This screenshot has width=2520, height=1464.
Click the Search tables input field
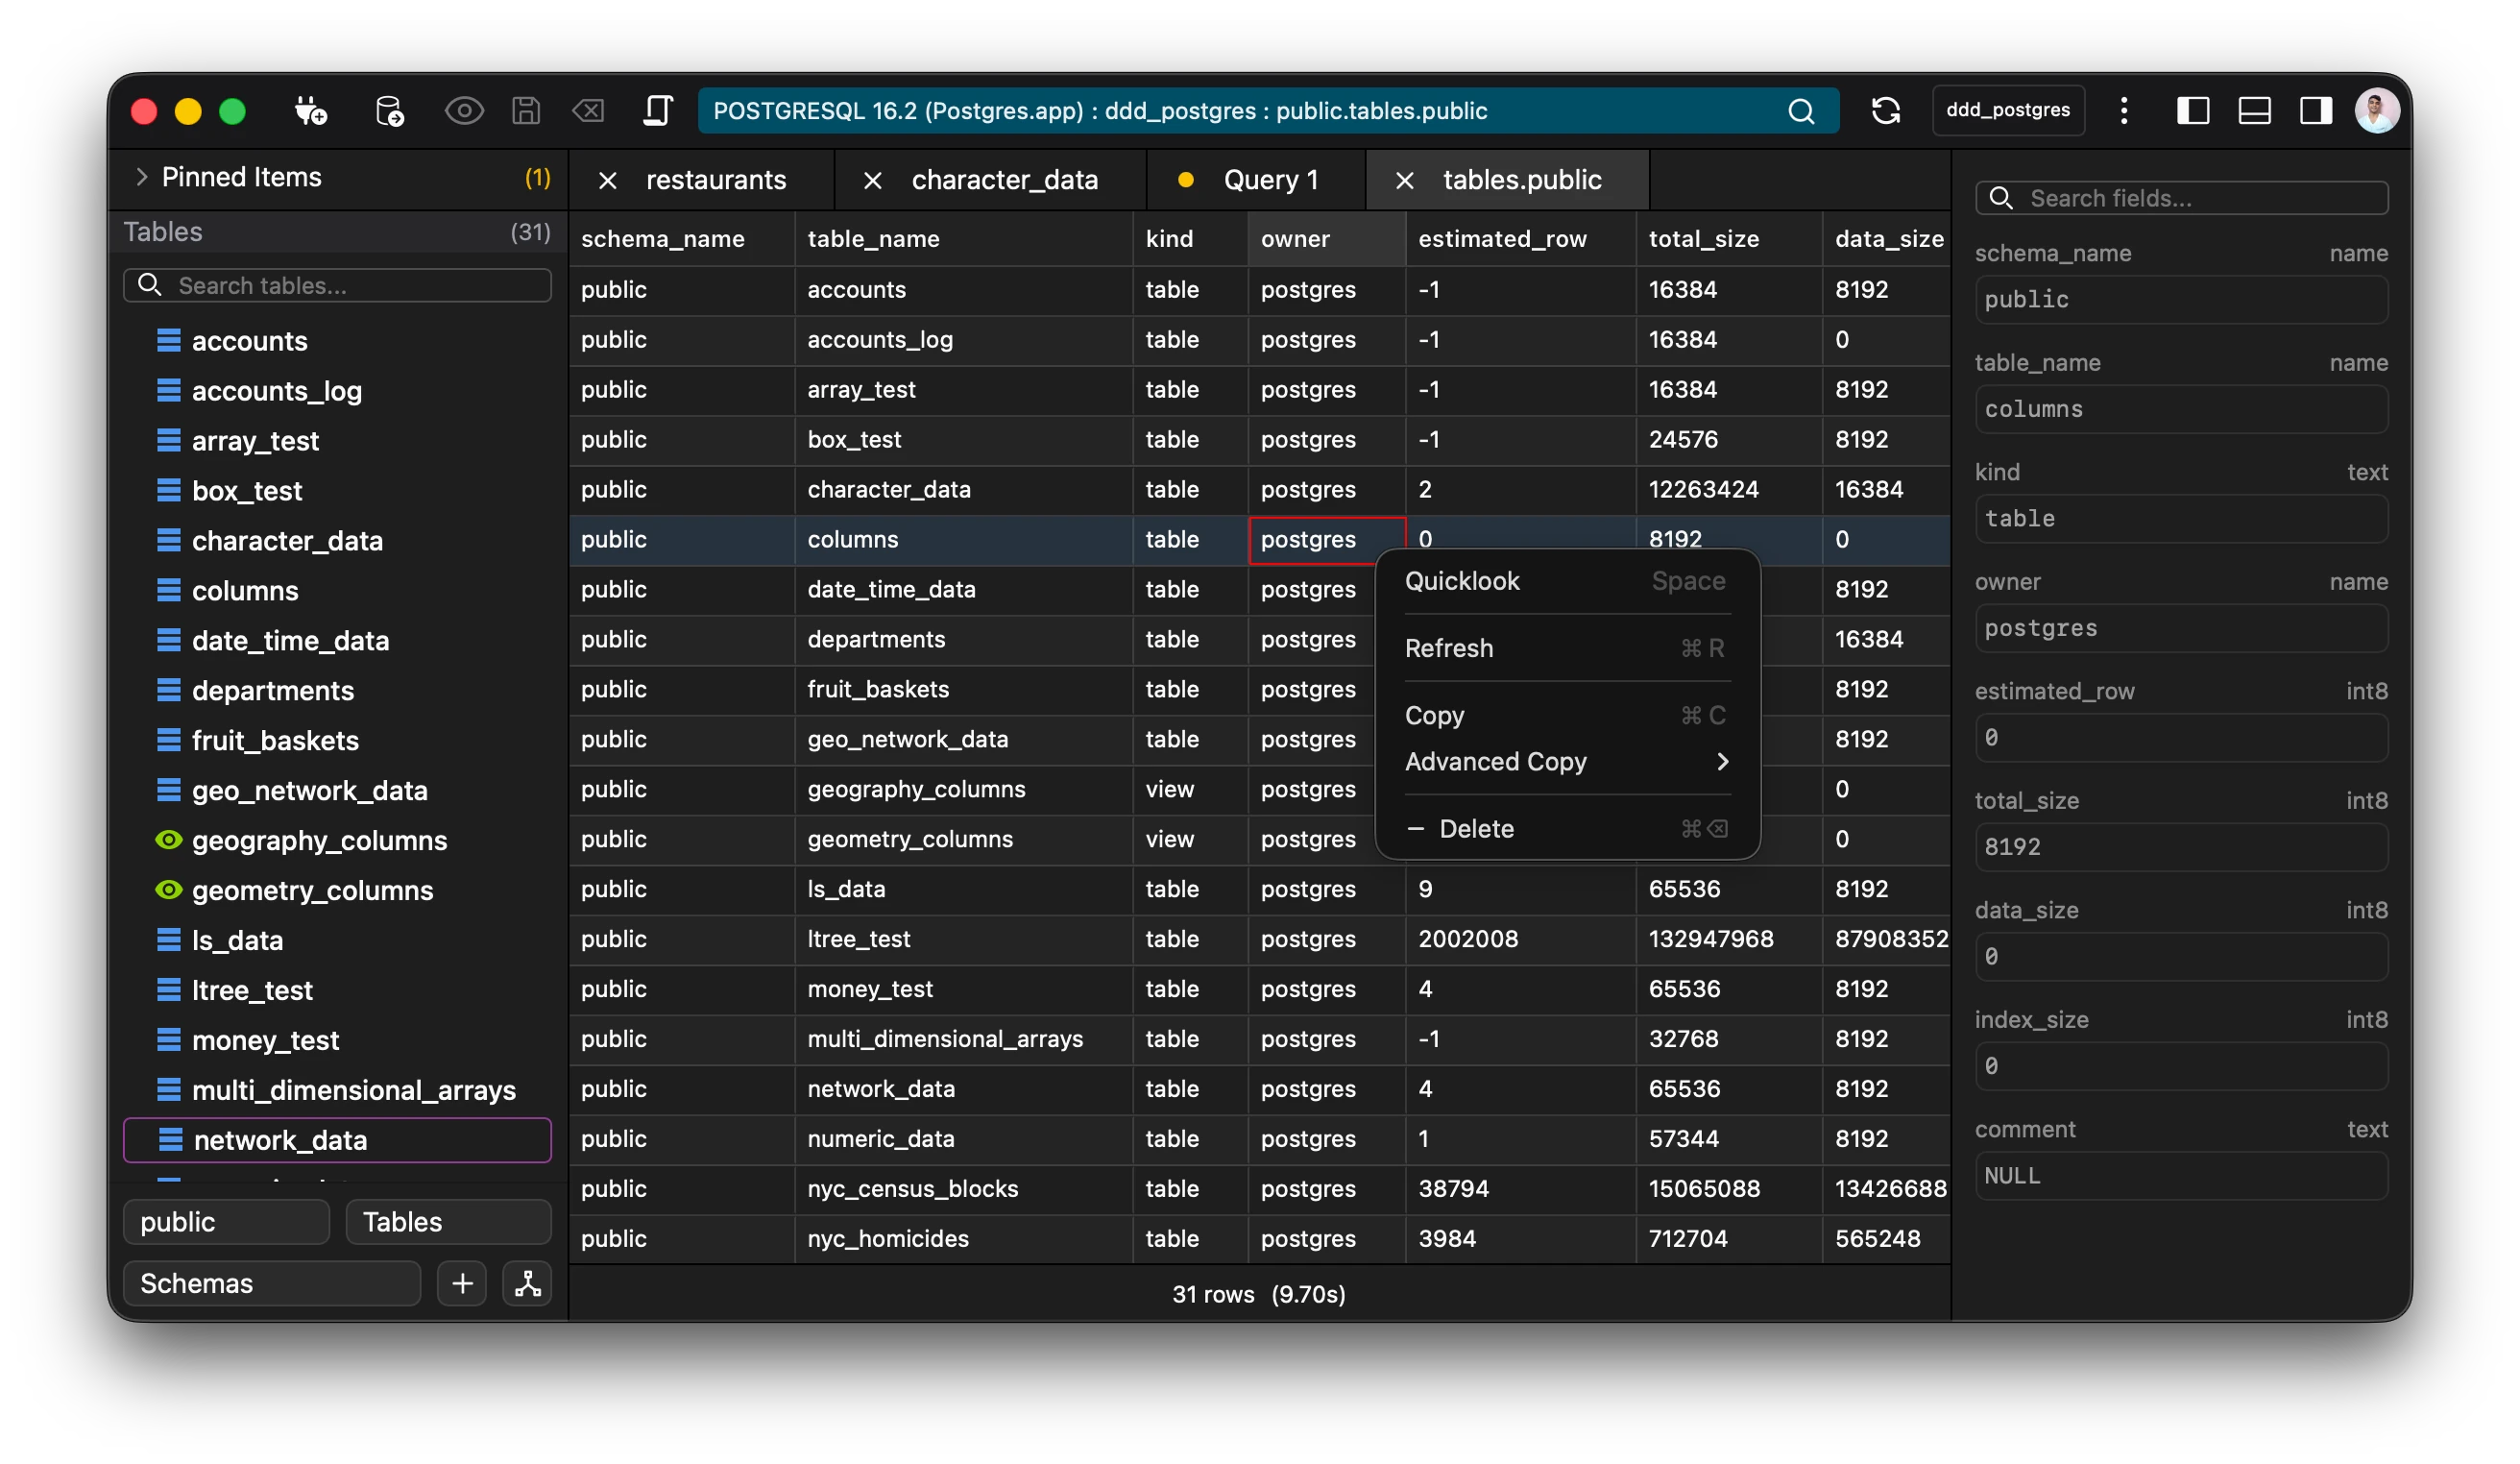point(338,286)
